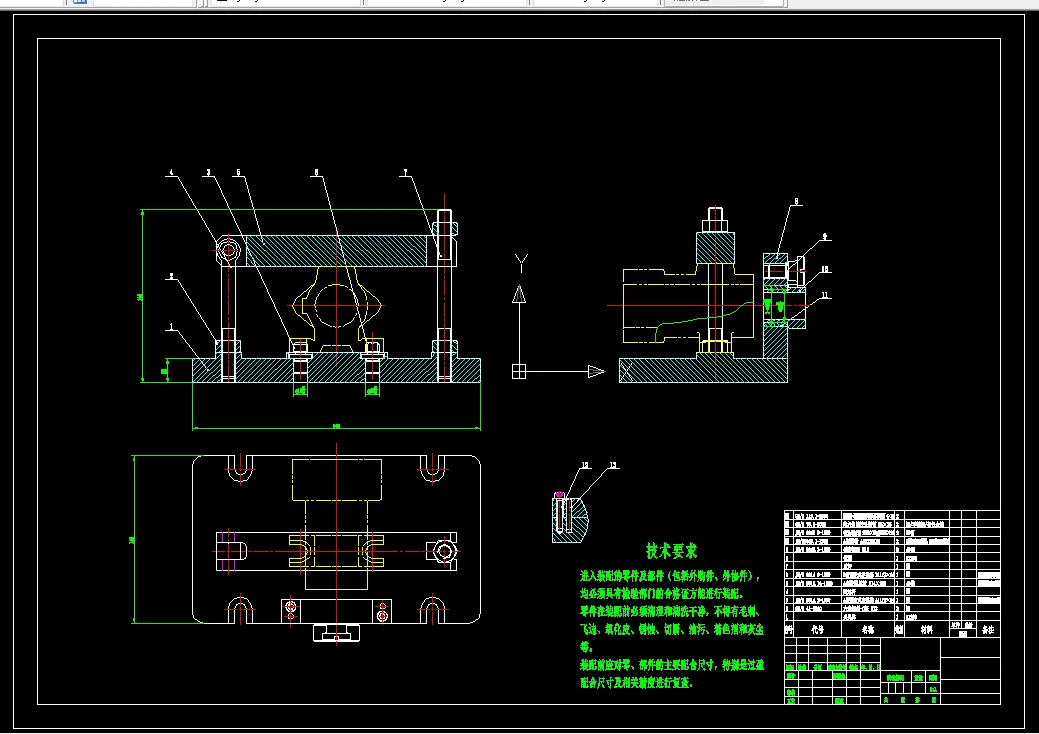Select part callout number 7
Viewport: 1039px width, 734px height.
[x=406, y=172]
